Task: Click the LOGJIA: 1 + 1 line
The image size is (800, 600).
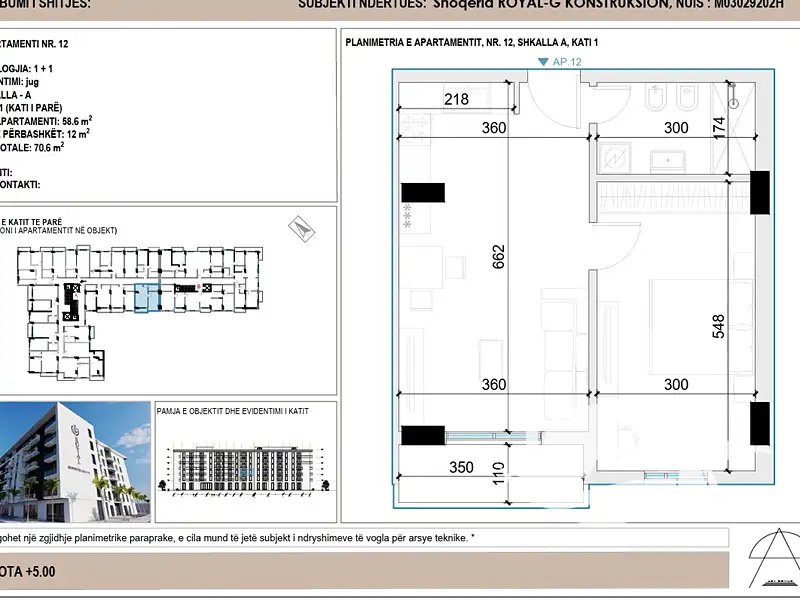Action: pos(26,68)
